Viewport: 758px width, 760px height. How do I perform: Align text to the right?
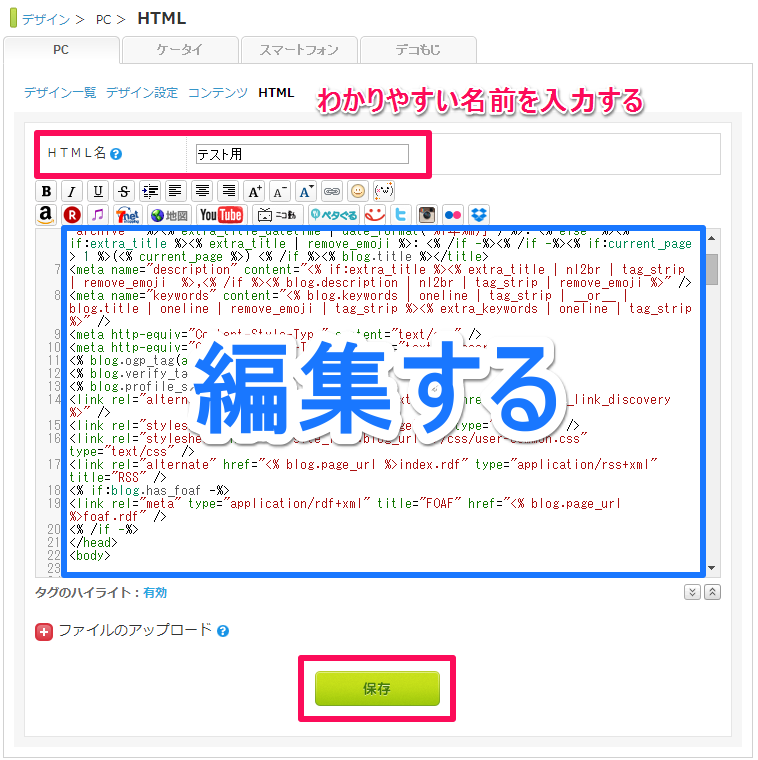(x=228, y=191)
